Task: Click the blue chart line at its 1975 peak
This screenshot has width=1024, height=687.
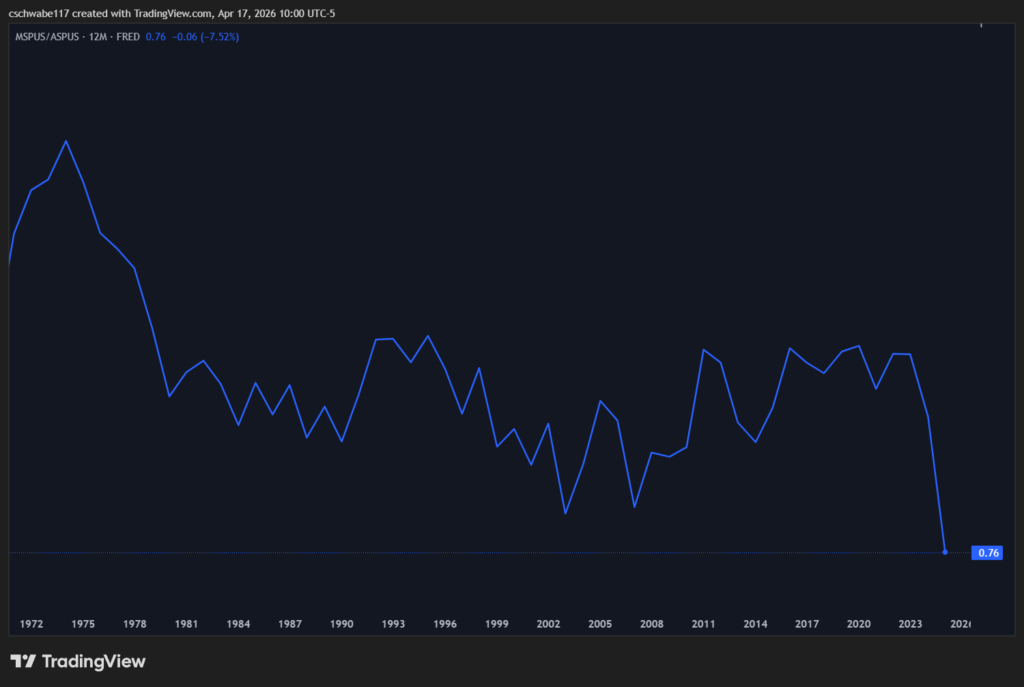Action: tap(67, 142)
